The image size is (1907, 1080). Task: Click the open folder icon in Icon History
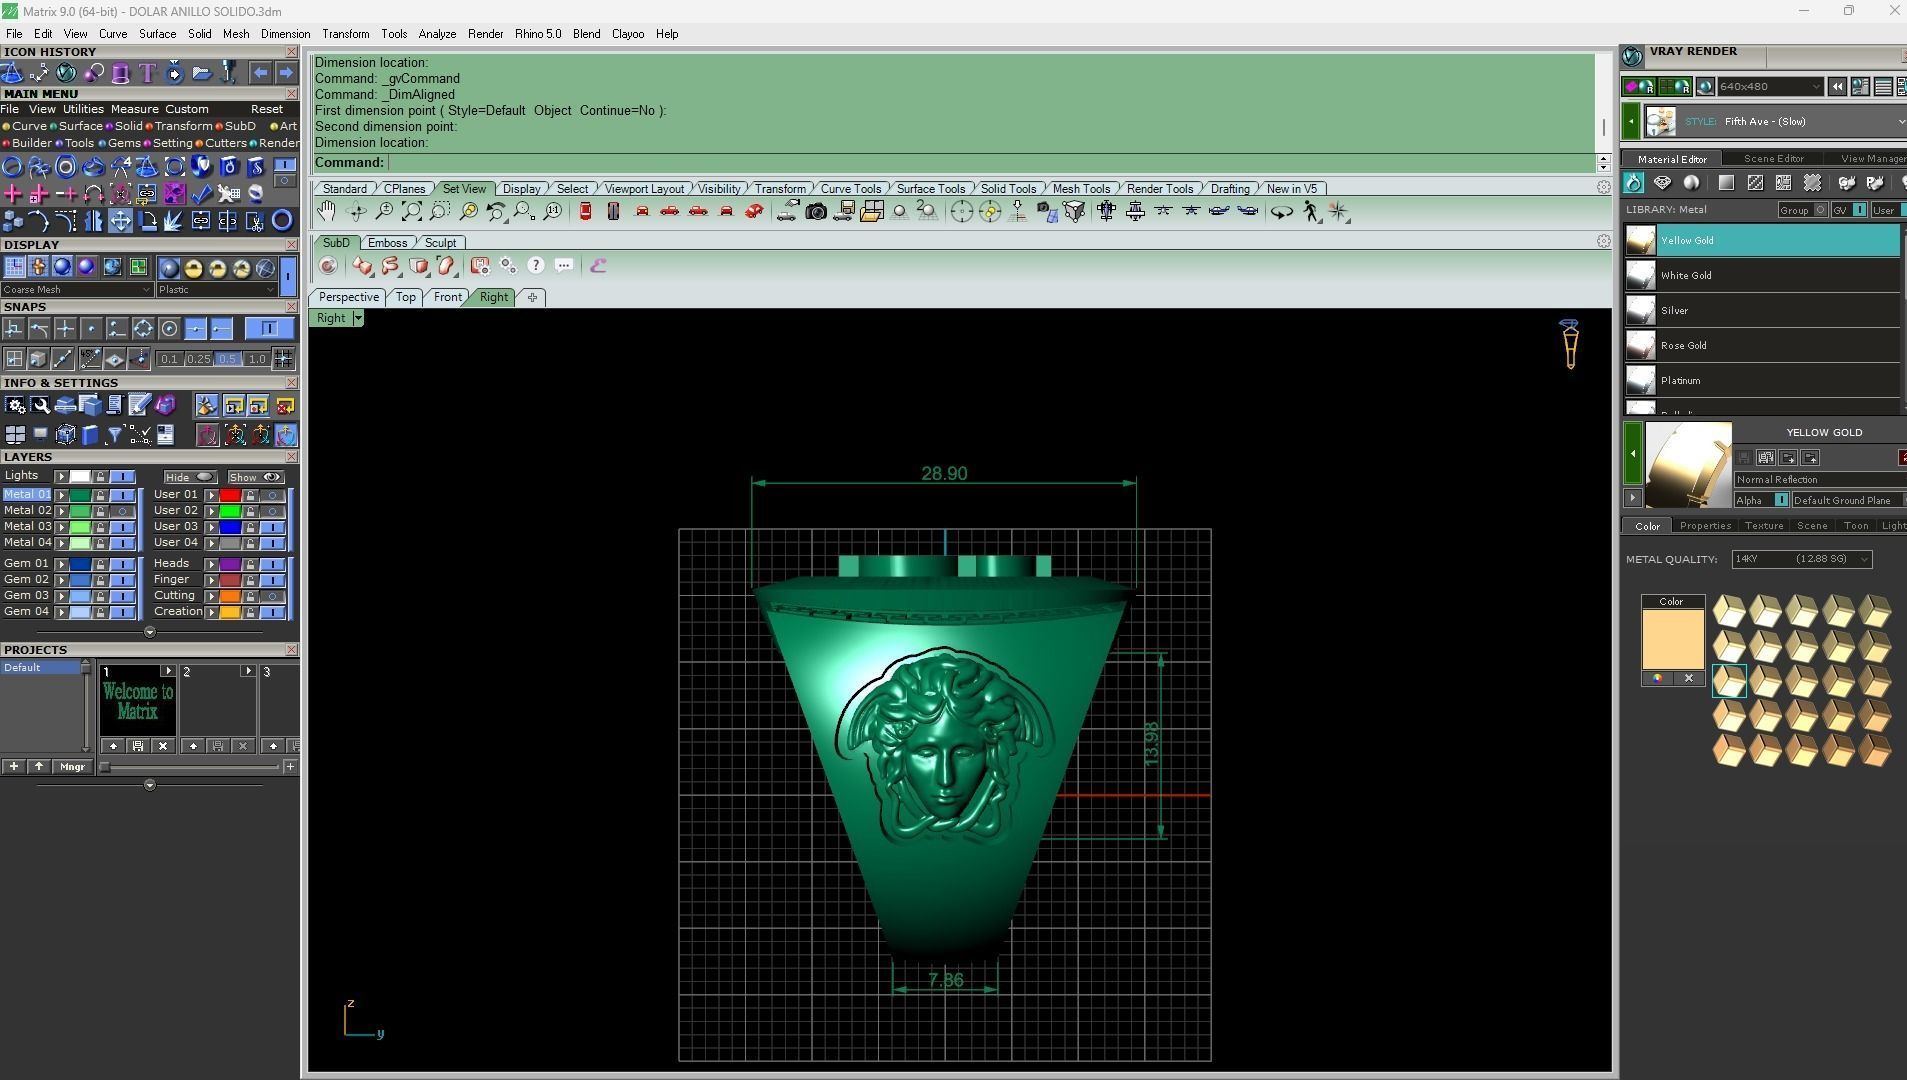201,73
